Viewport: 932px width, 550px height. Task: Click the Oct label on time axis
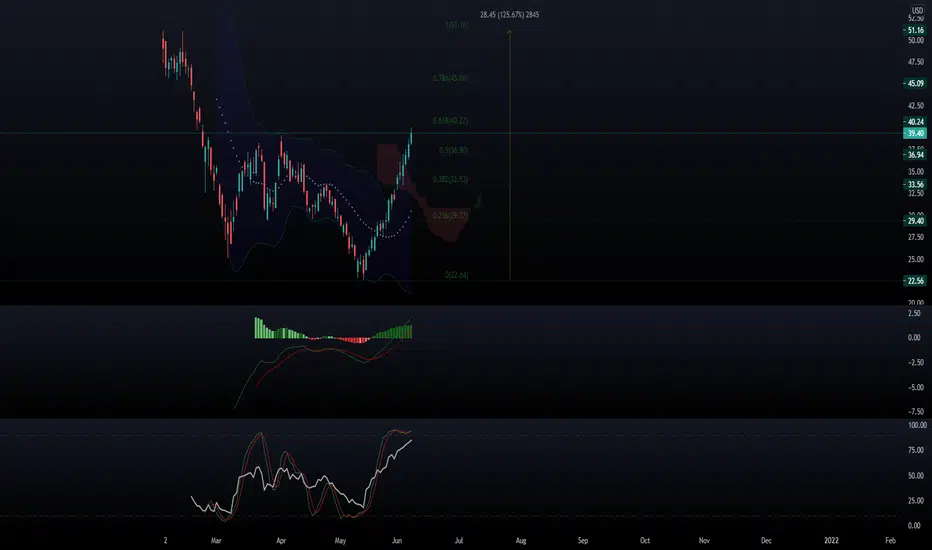[x=645, y=540]
